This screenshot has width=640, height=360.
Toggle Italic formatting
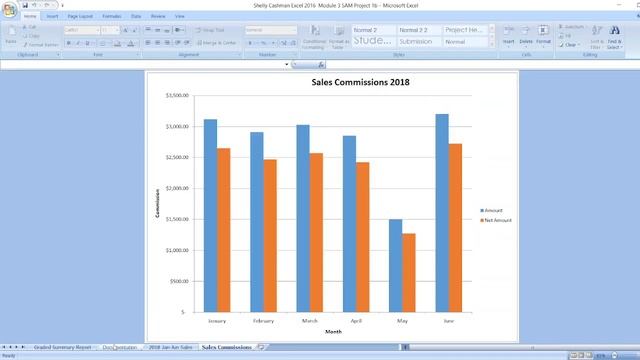[78, 43]
